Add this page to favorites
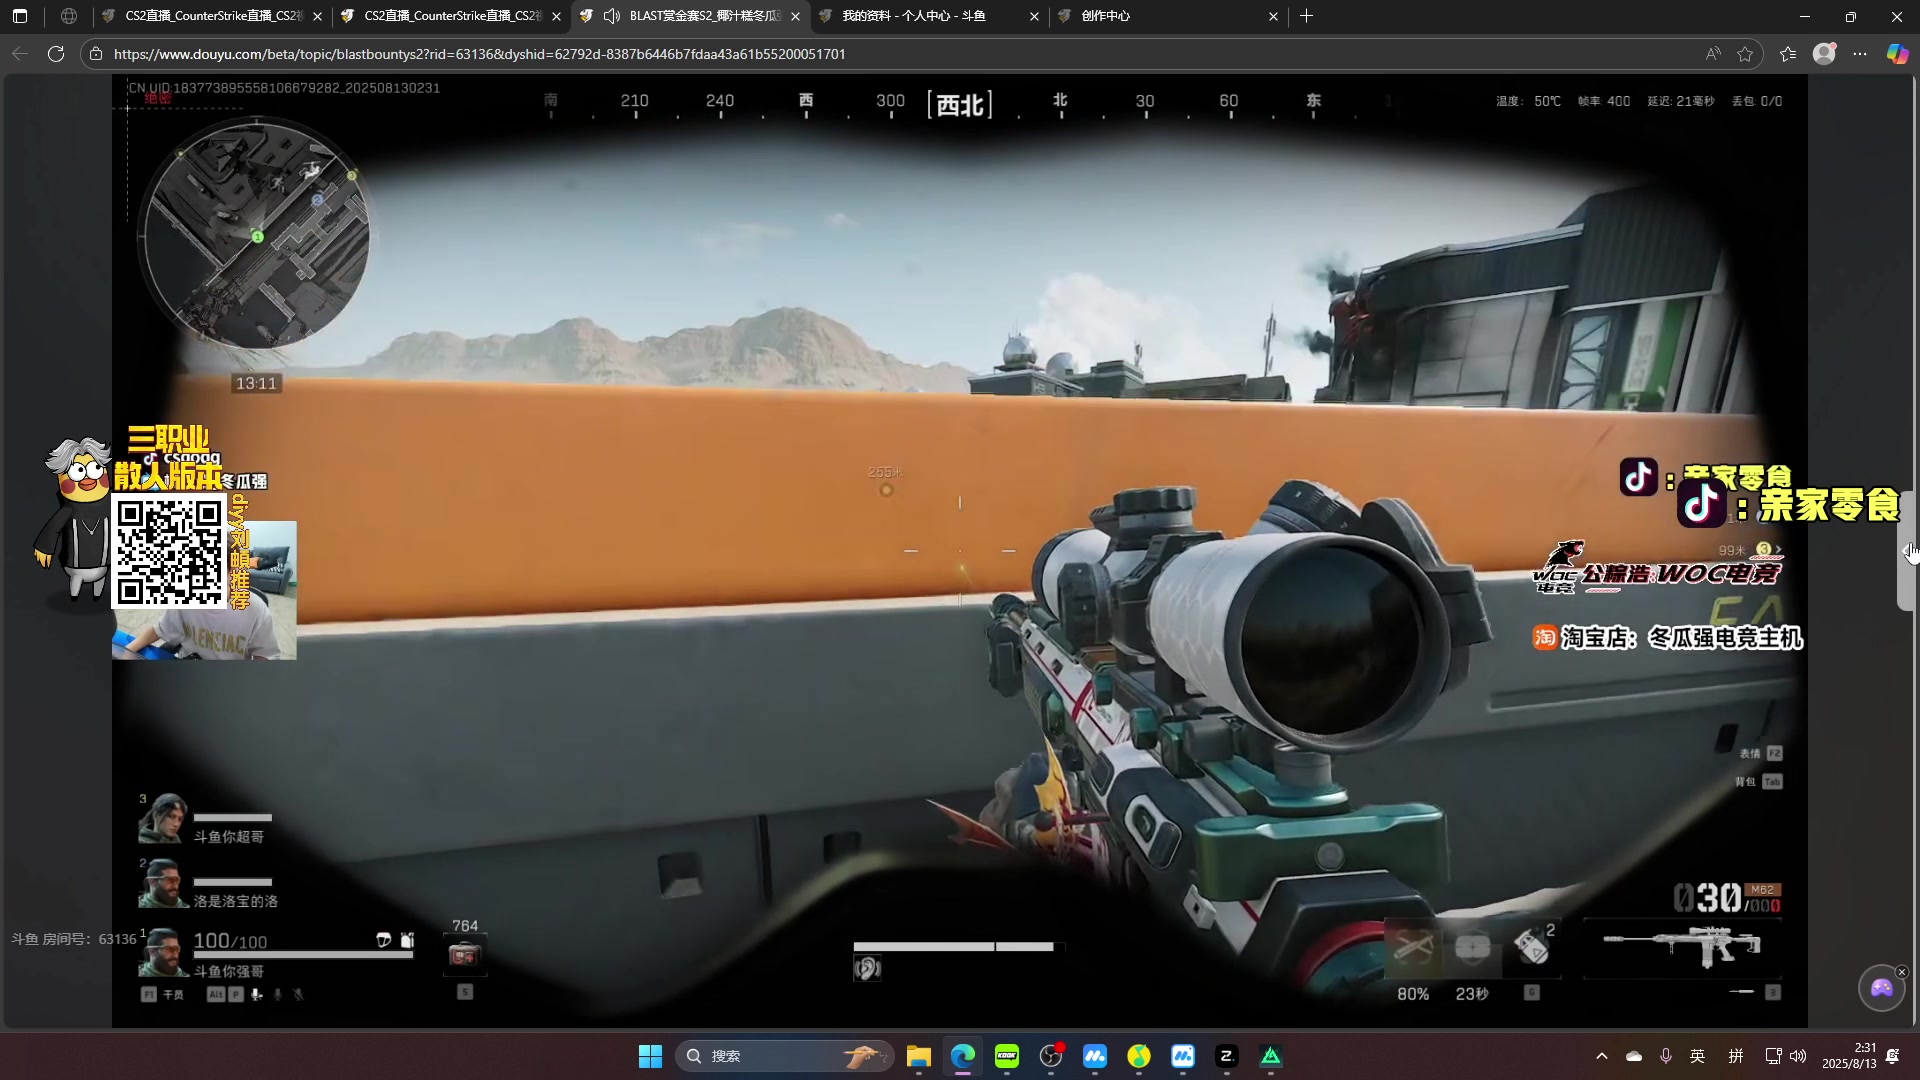Image resolution: width=1920 pixels, height=1080 pixels. coord(1745,54)
